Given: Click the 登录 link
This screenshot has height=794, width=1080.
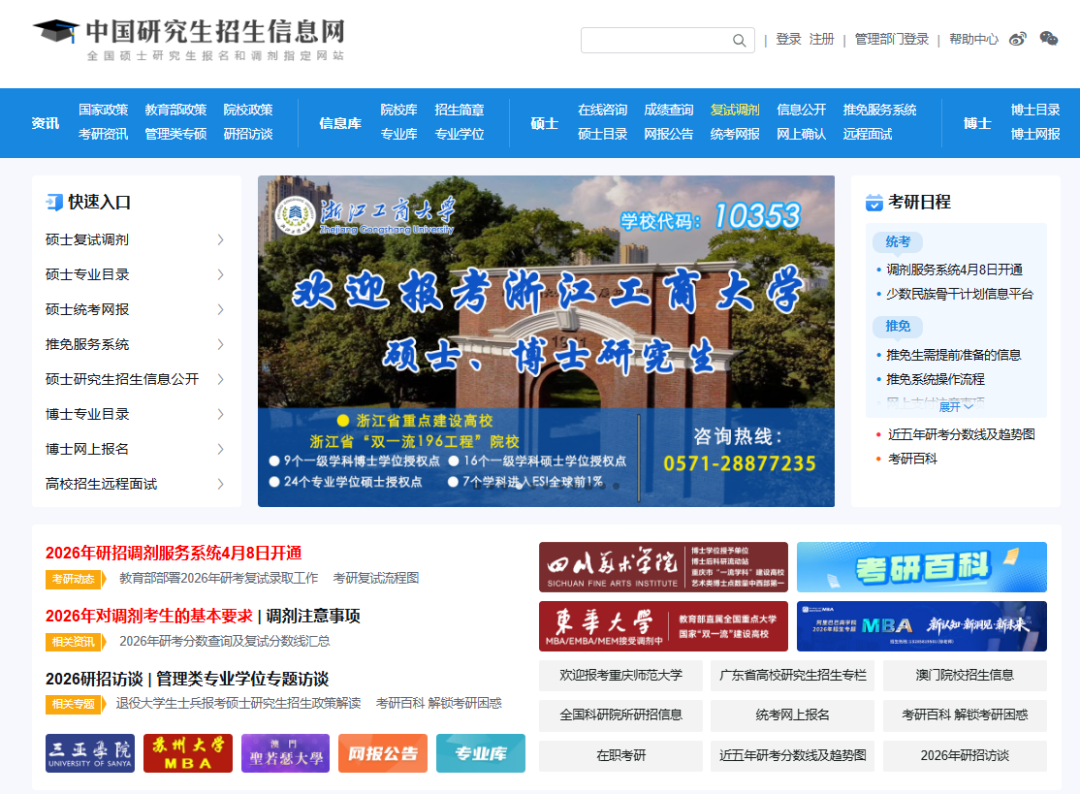Looking at the screenshot, I should tap(789, 39).
